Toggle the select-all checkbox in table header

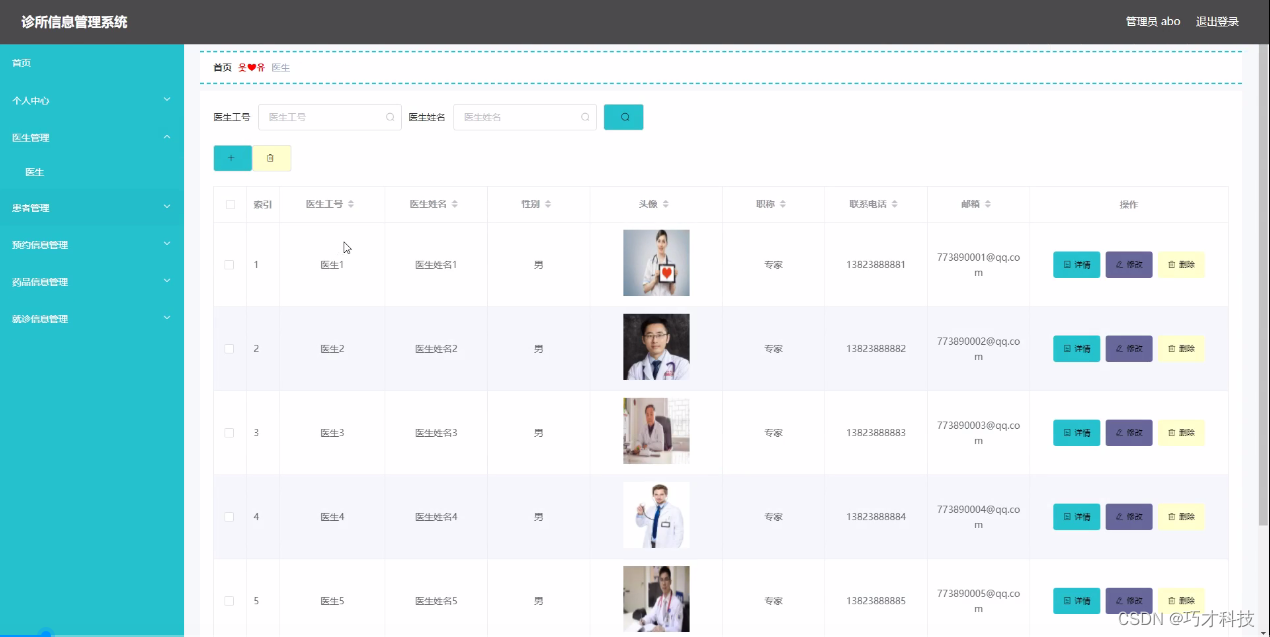pos(230,204)
